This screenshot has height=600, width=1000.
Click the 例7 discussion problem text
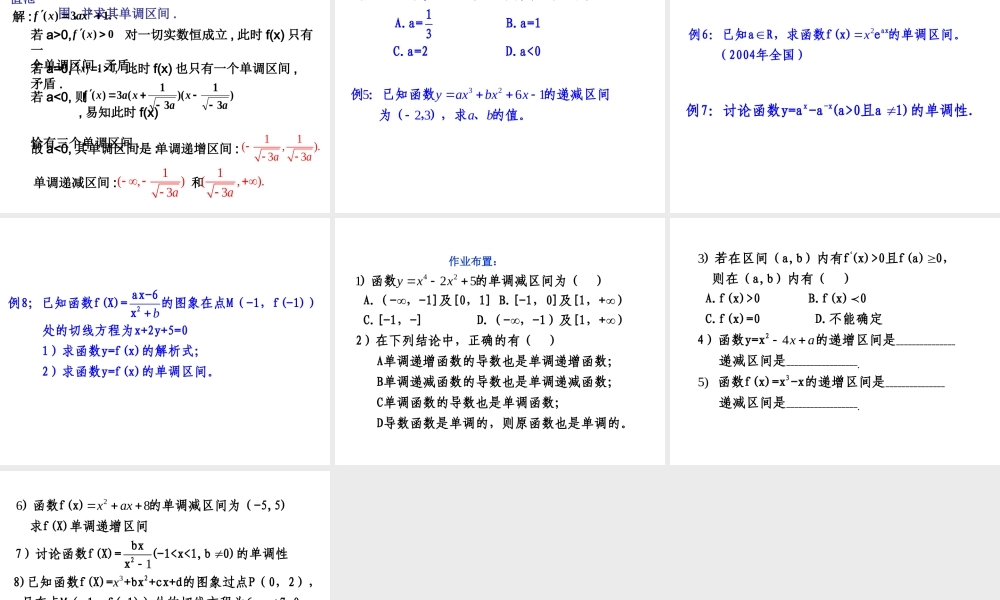tap(830, 110)
